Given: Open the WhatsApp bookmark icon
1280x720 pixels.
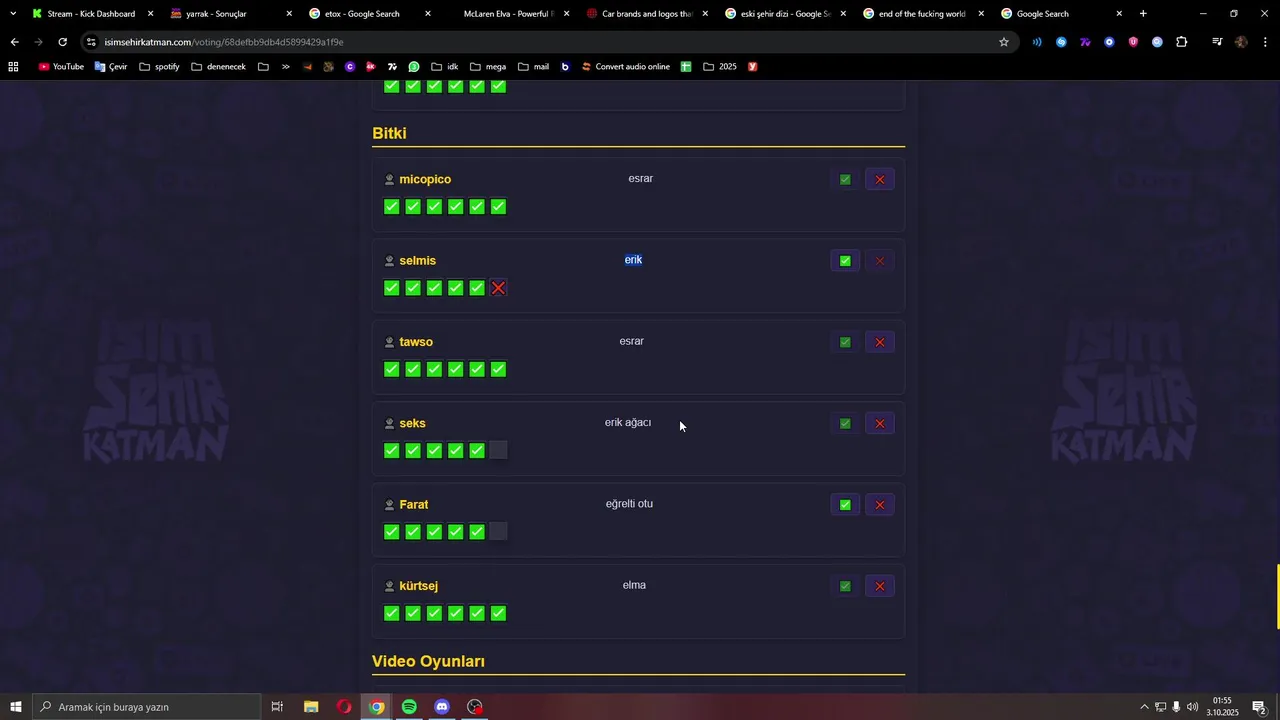Looking at the screenshot, I should tap(414, 67).
